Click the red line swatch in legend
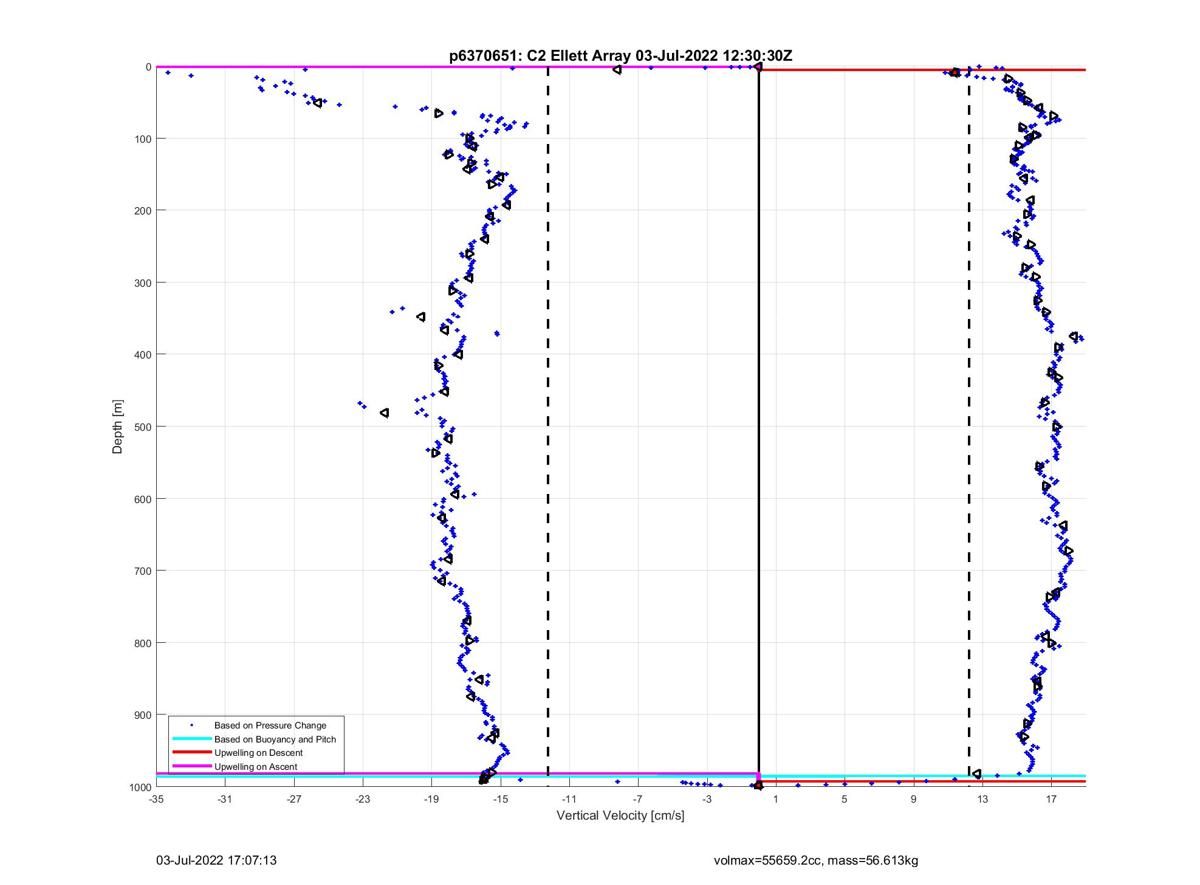Image resolution: width=1200 pixels, height=885 pixels. pos(191,753)
